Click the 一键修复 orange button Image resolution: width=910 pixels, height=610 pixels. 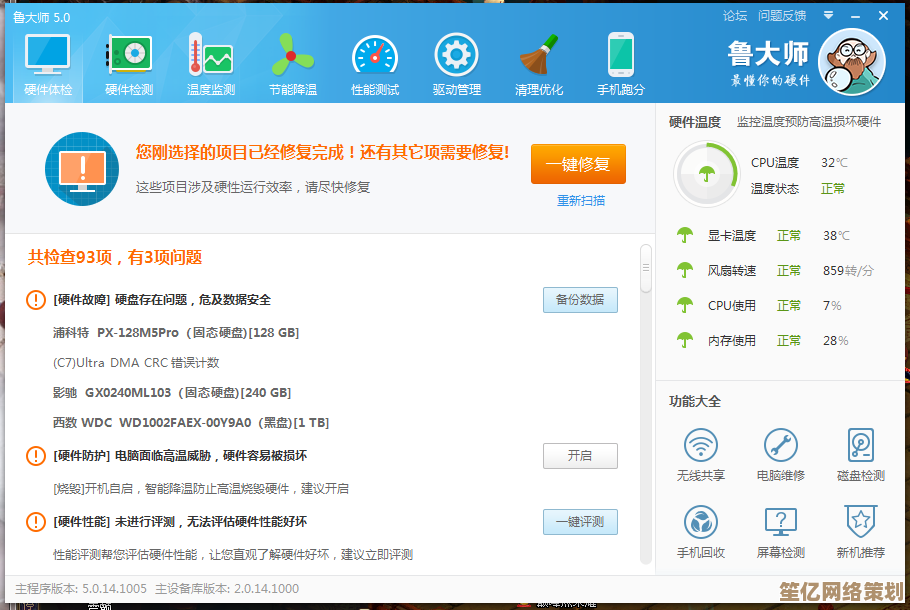pyautogui.click(x=578, y=164)
